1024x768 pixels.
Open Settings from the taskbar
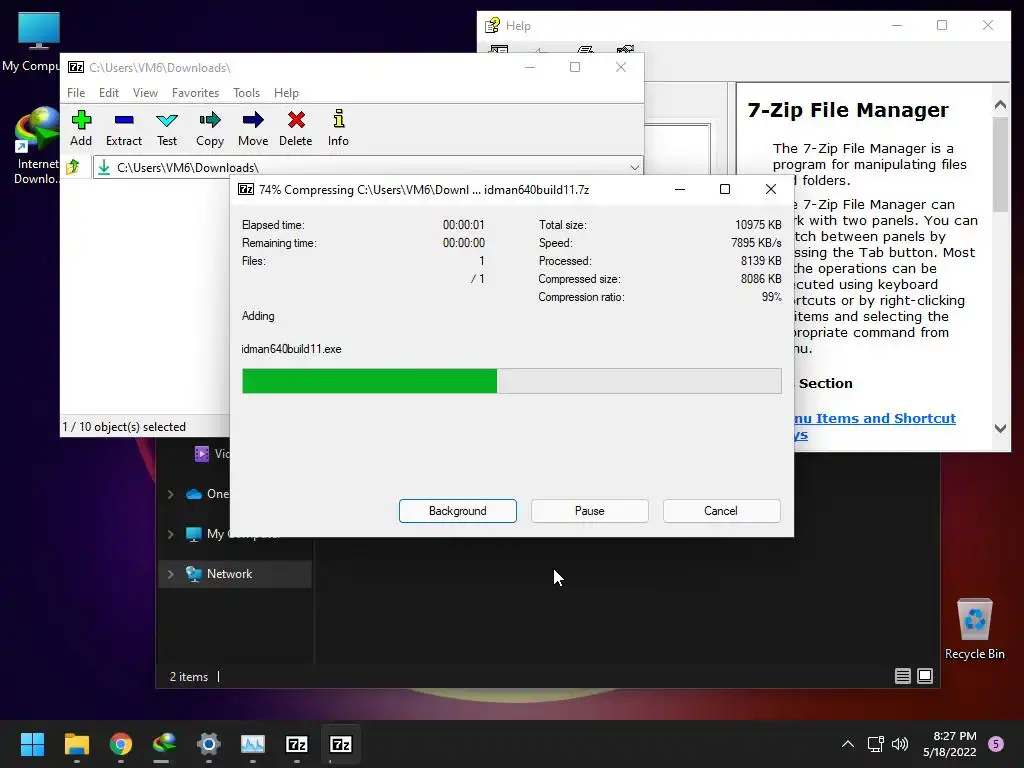[x=209, y=744]
